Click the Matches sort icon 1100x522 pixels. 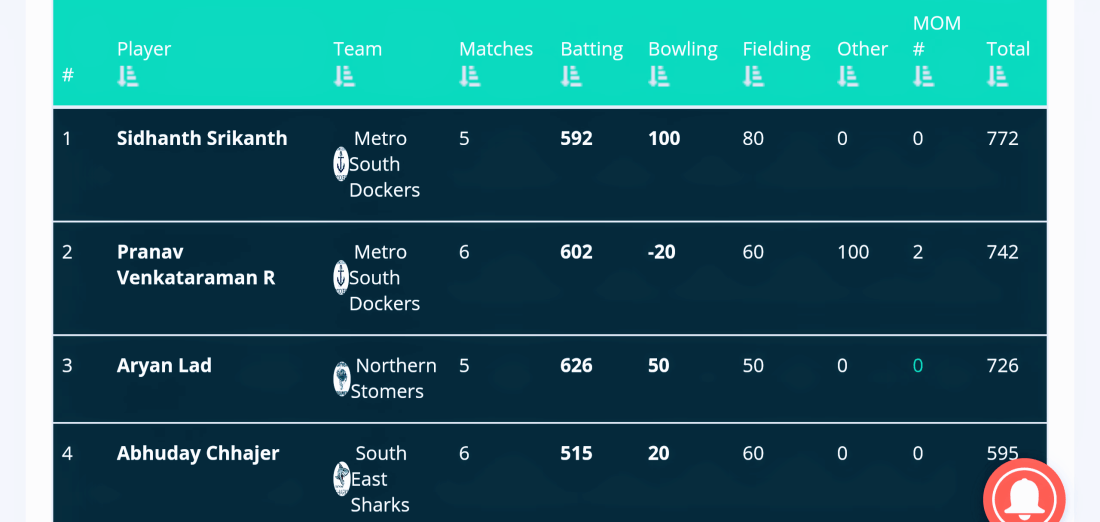pyautogui.click(x=470, y=76)
